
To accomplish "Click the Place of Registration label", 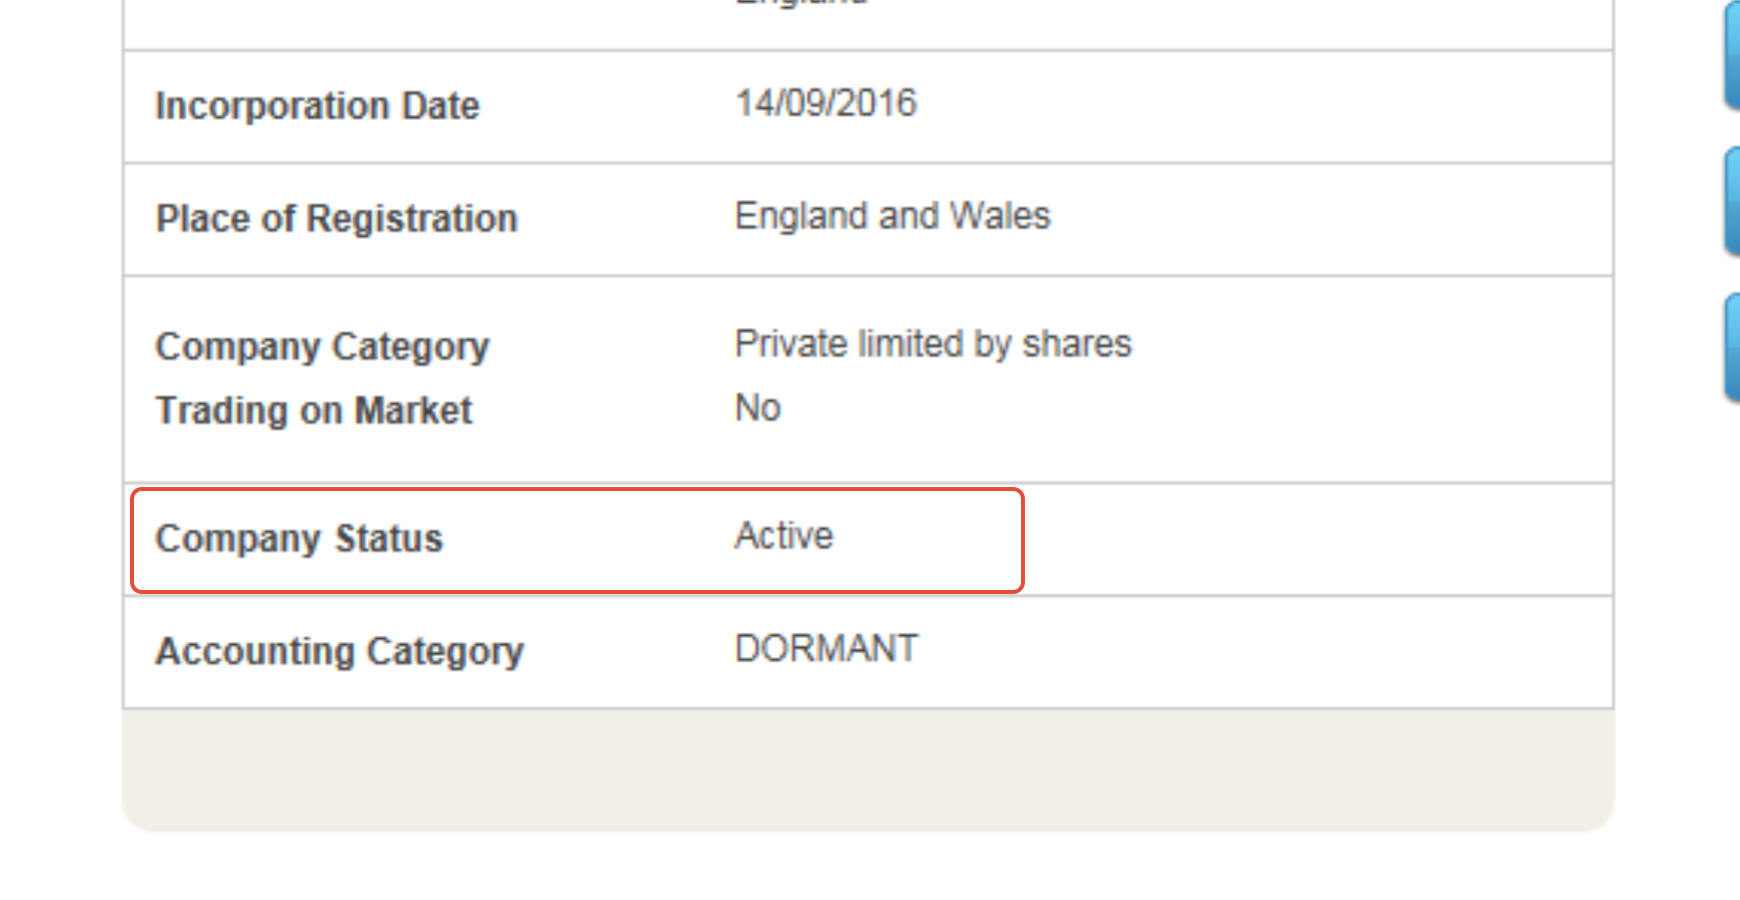I will (x=336, y=218).
